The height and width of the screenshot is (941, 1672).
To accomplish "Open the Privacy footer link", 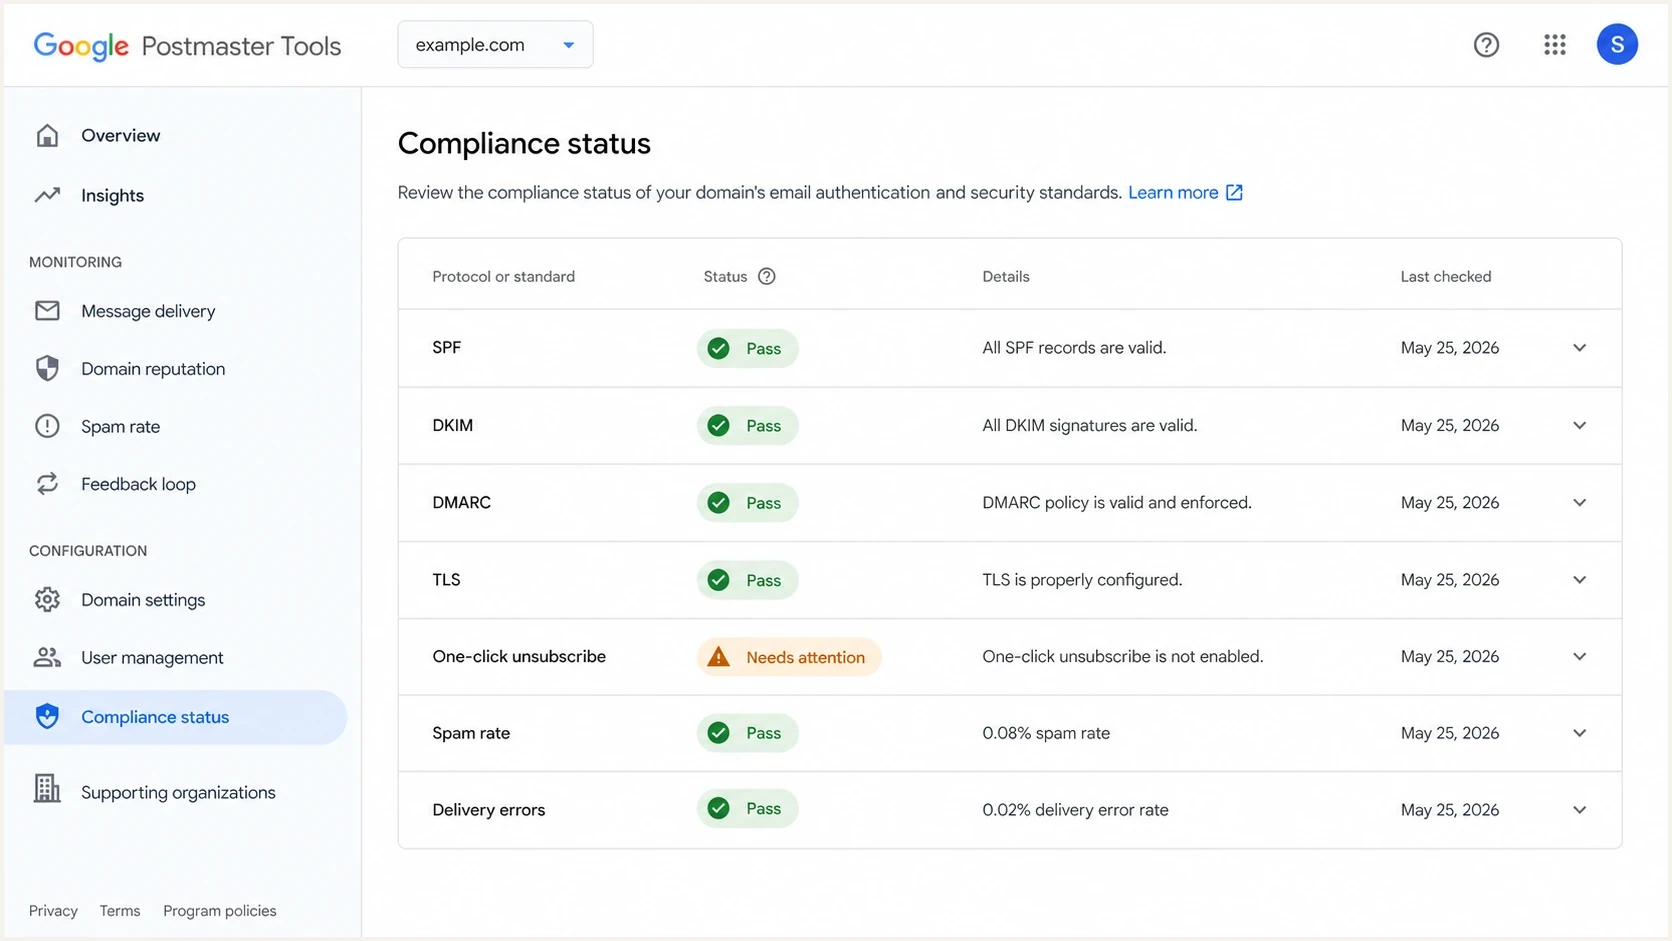I will pyautogui.click(x=53, y=911).
